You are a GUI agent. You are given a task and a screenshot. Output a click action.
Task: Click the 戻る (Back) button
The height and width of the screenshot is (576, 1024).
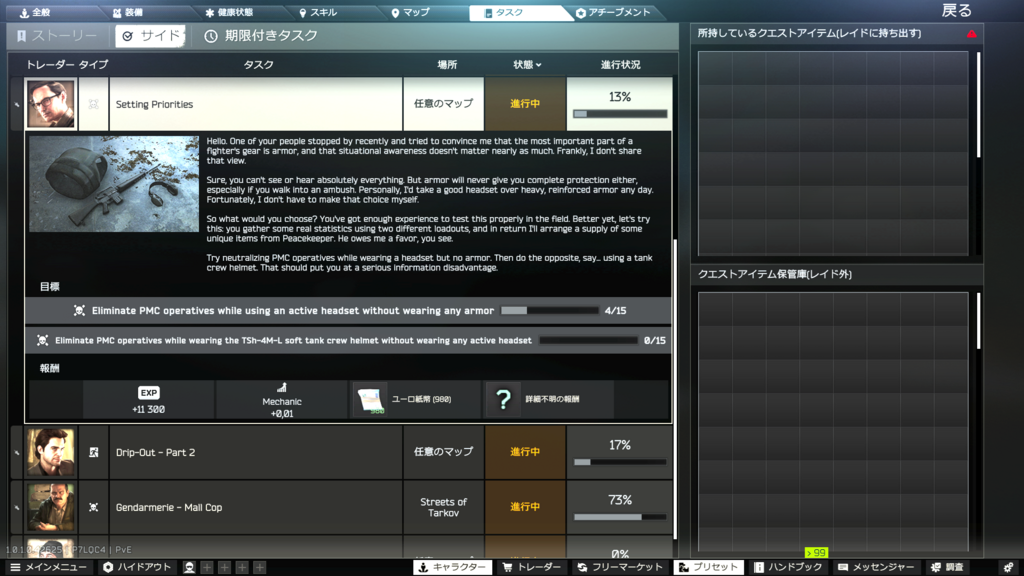coord(956,11)
